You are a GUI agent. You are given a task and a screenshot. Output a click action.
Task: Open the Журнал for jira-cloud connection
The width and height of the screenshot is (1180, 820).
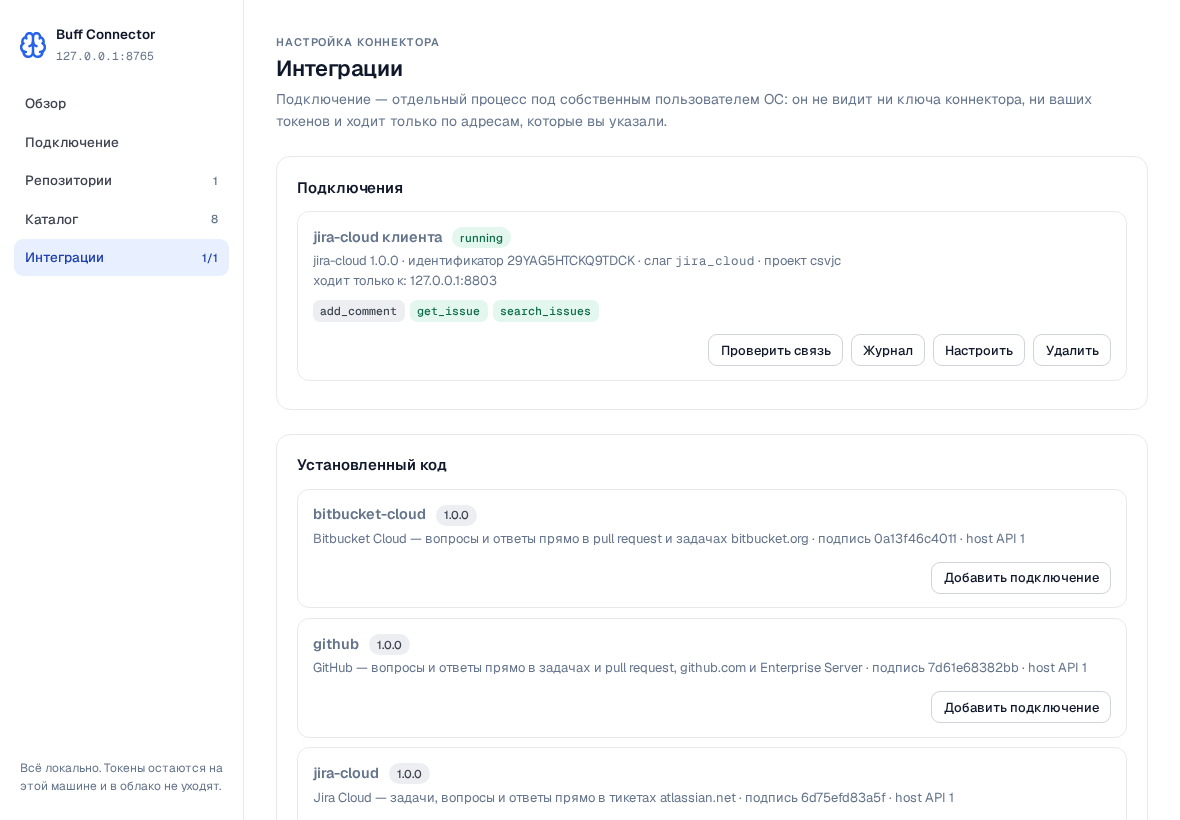tap(887, 351)
